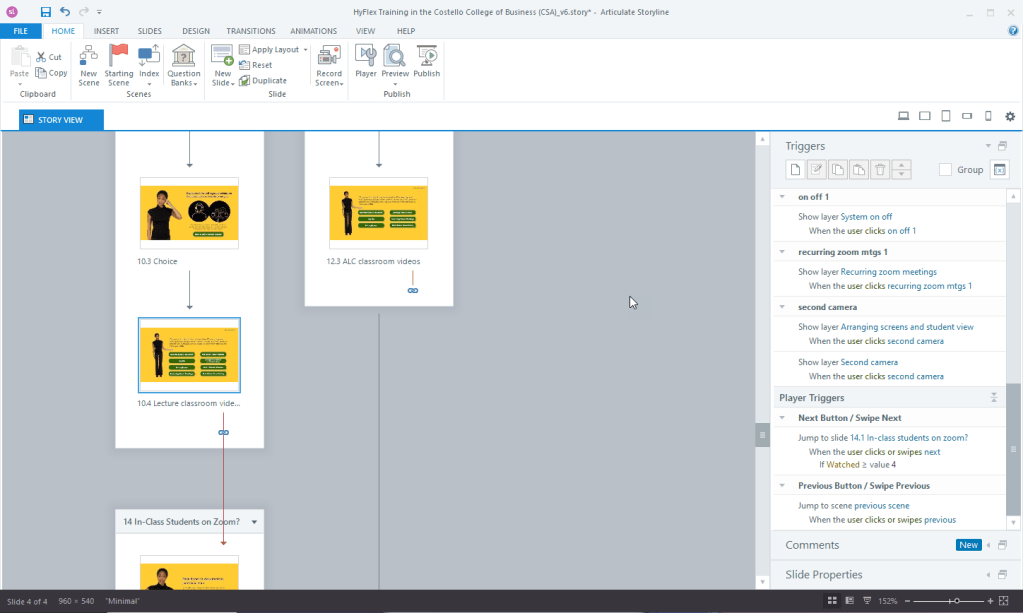Switch to tablet portrait view icon
1023x613 pixels.
tap(946, 117)
